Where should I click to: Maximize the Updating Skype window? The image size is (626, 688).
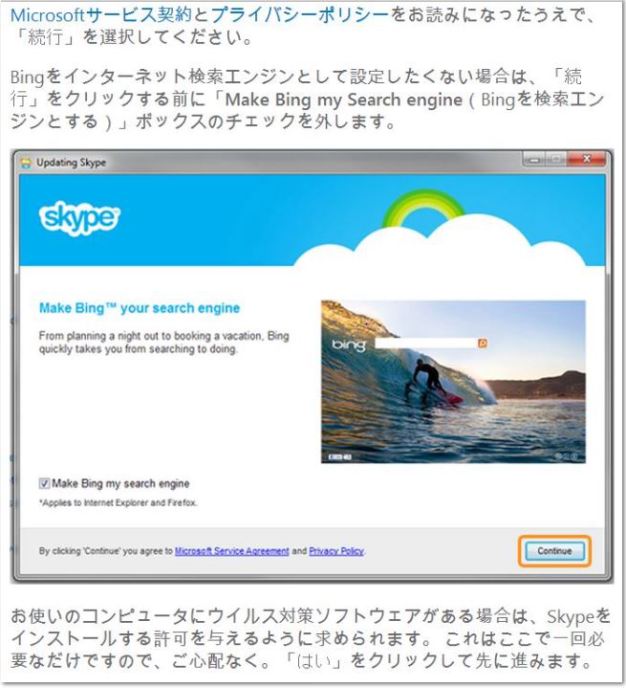(555, 159)
